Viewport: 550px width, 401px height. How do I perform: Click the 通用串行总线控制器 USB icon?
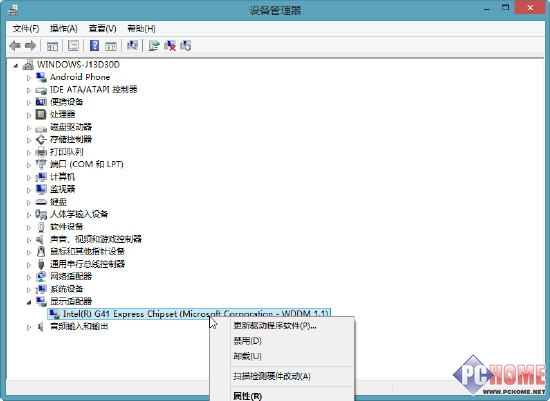point(41,264)
